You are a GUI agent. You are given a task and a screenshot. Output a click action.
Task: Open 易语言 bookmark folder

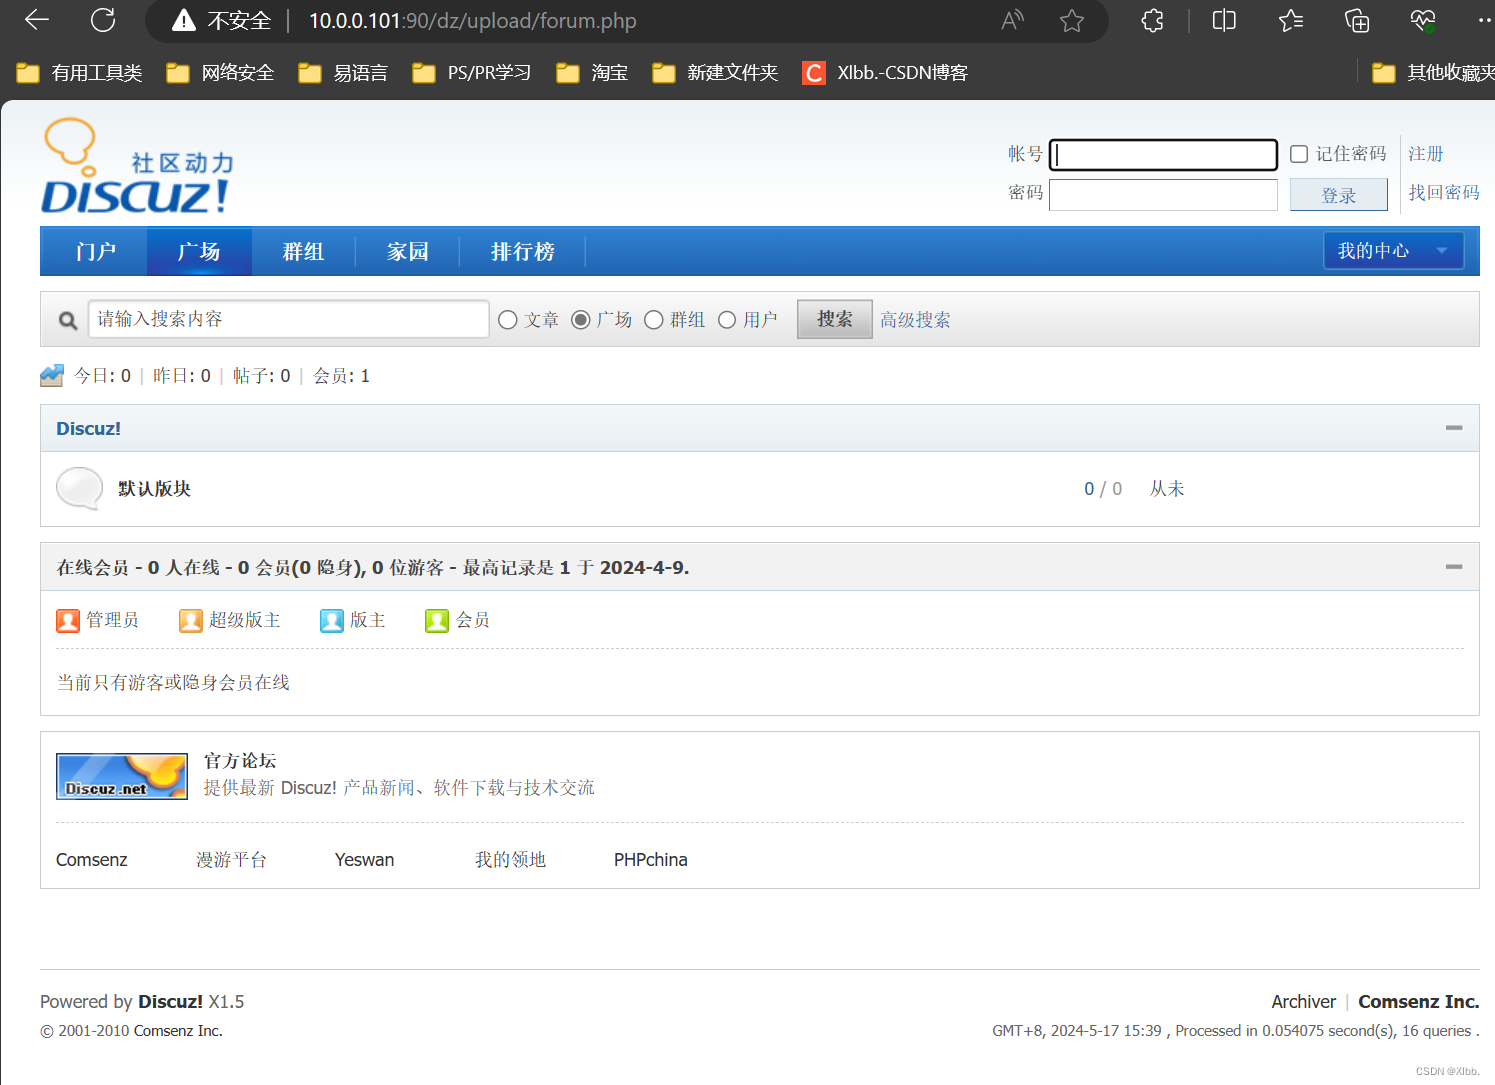tap(343, 73)
